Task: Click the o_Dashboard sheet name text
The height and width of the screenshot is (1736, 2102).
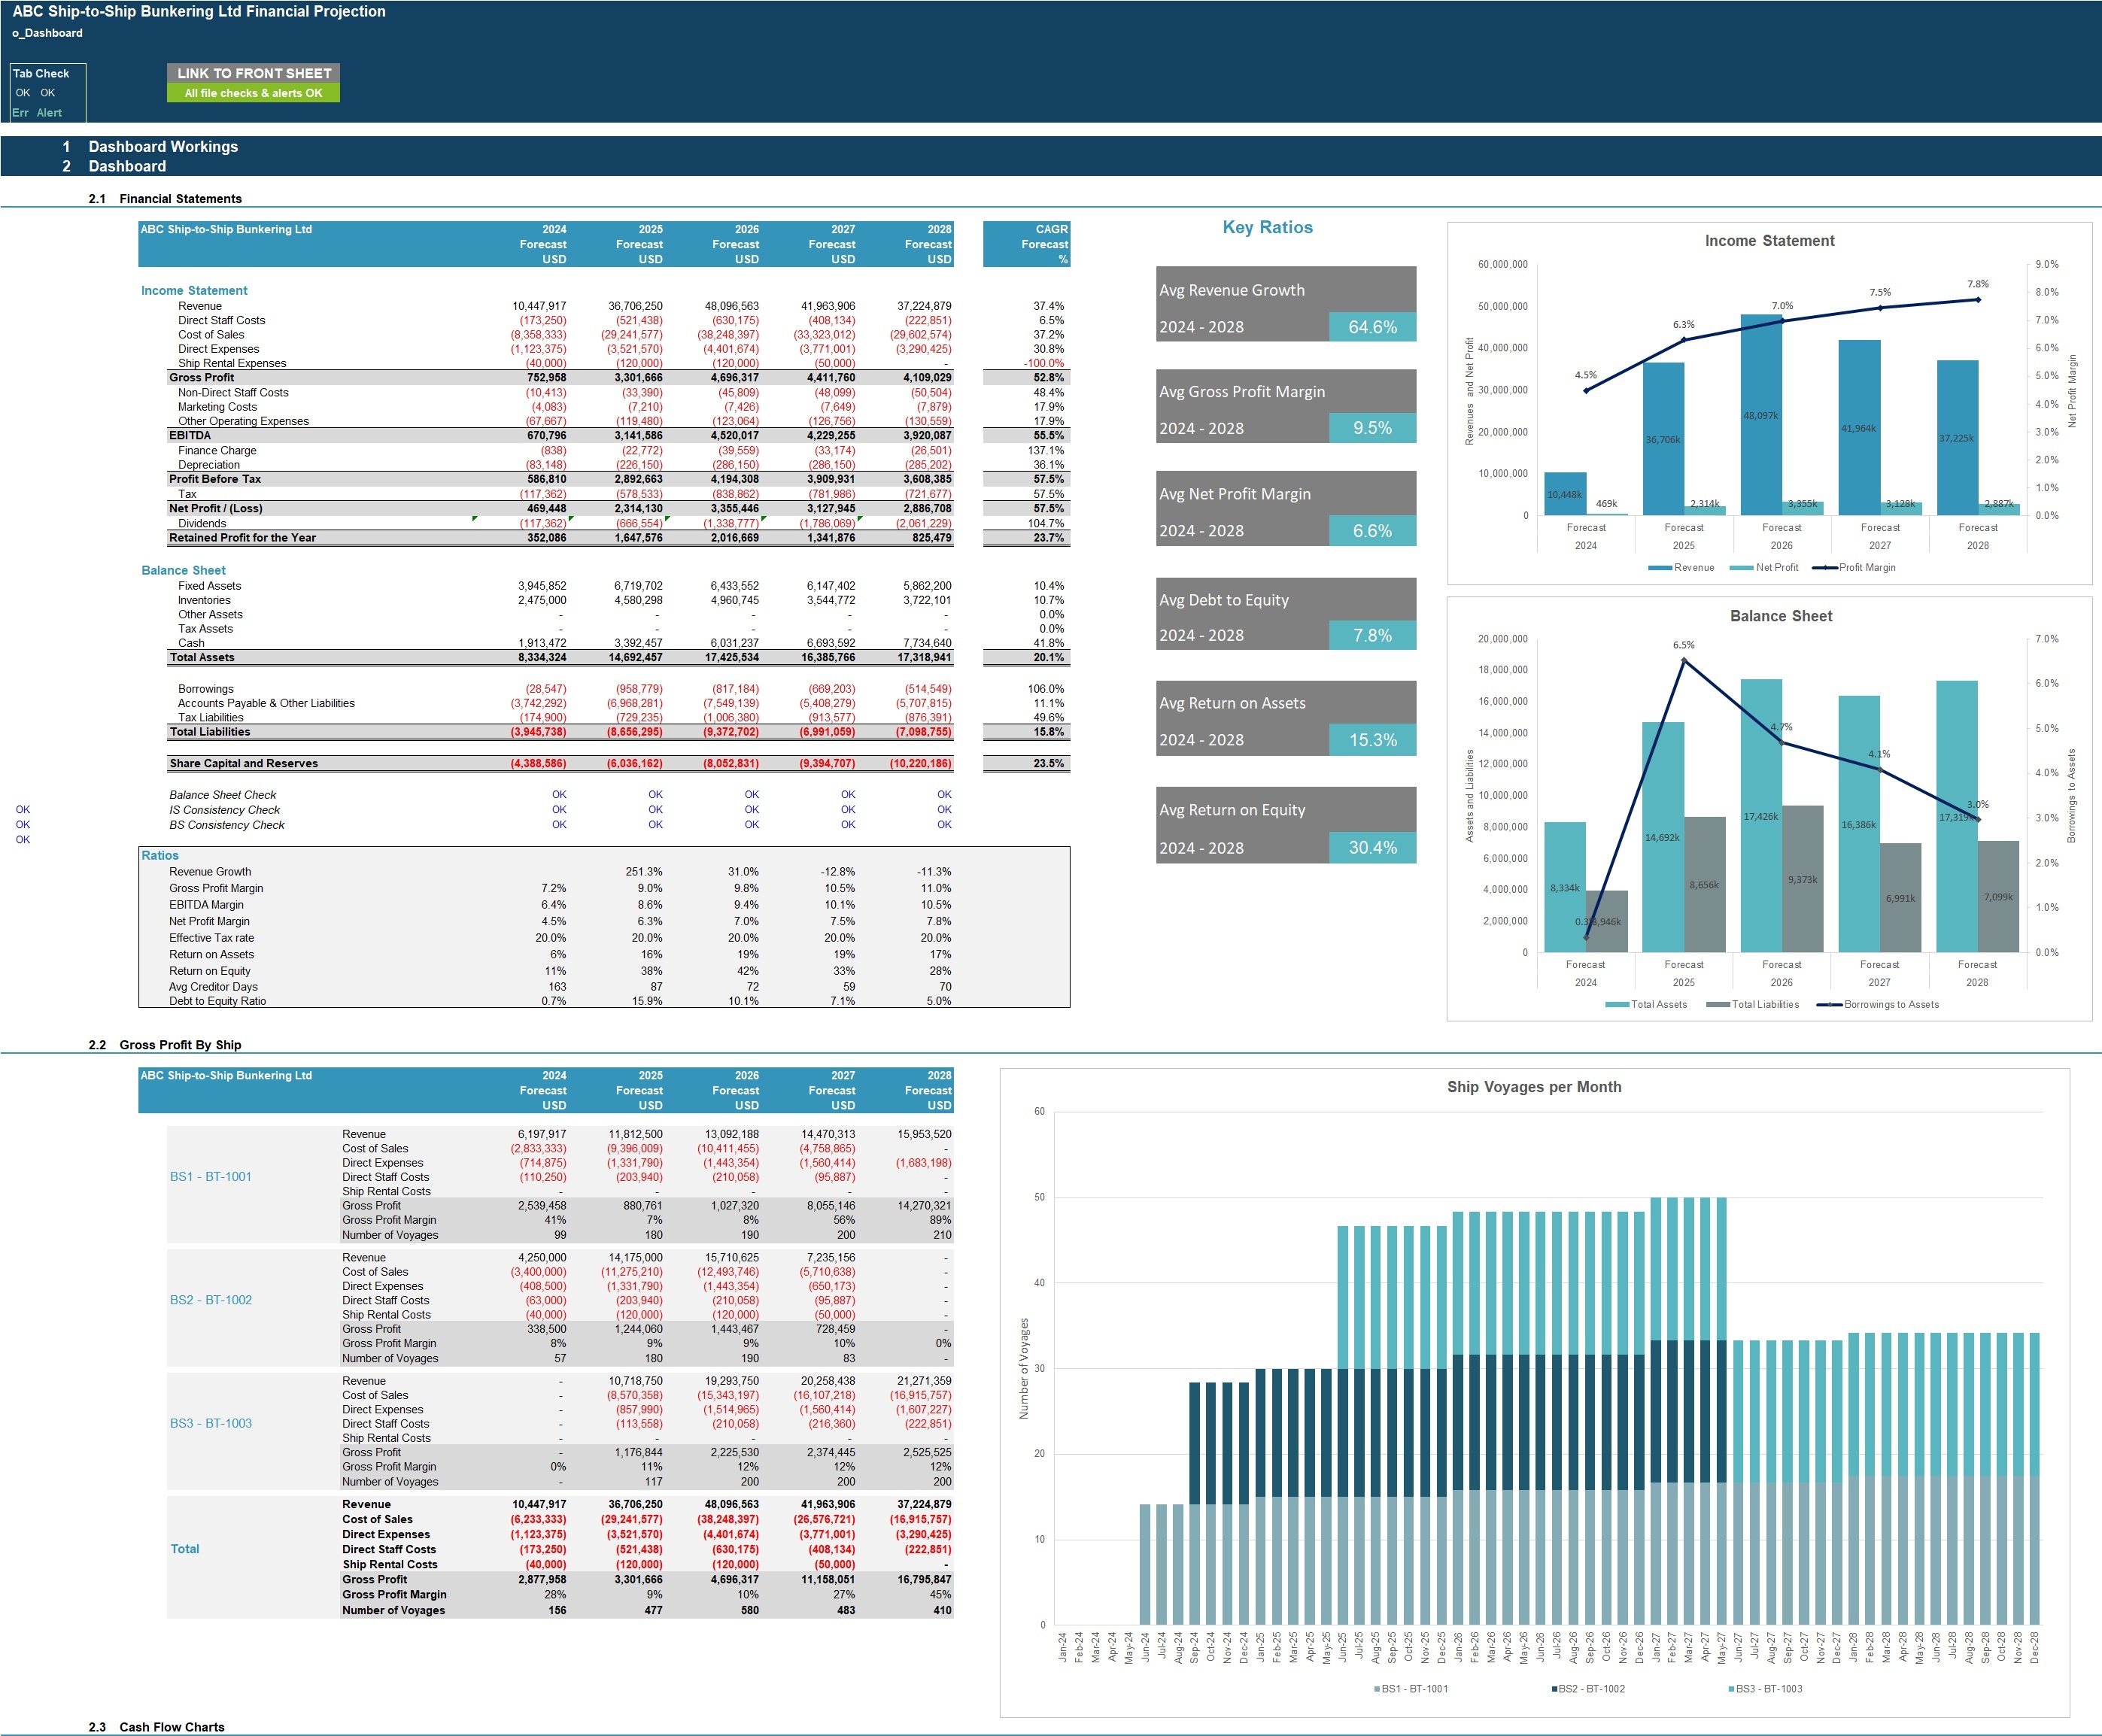Action: [x=47, y=33]
